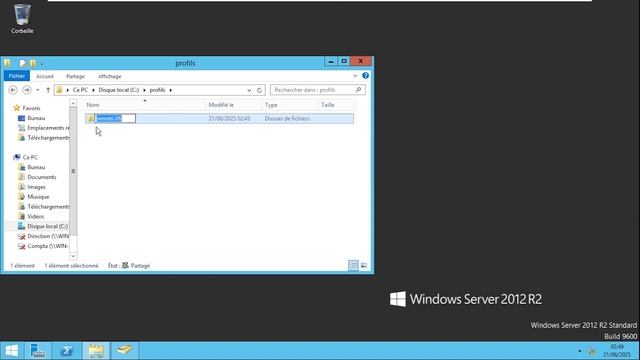640x360 pixels.
Task: Select Images in navigation pane
Action: 36,187
